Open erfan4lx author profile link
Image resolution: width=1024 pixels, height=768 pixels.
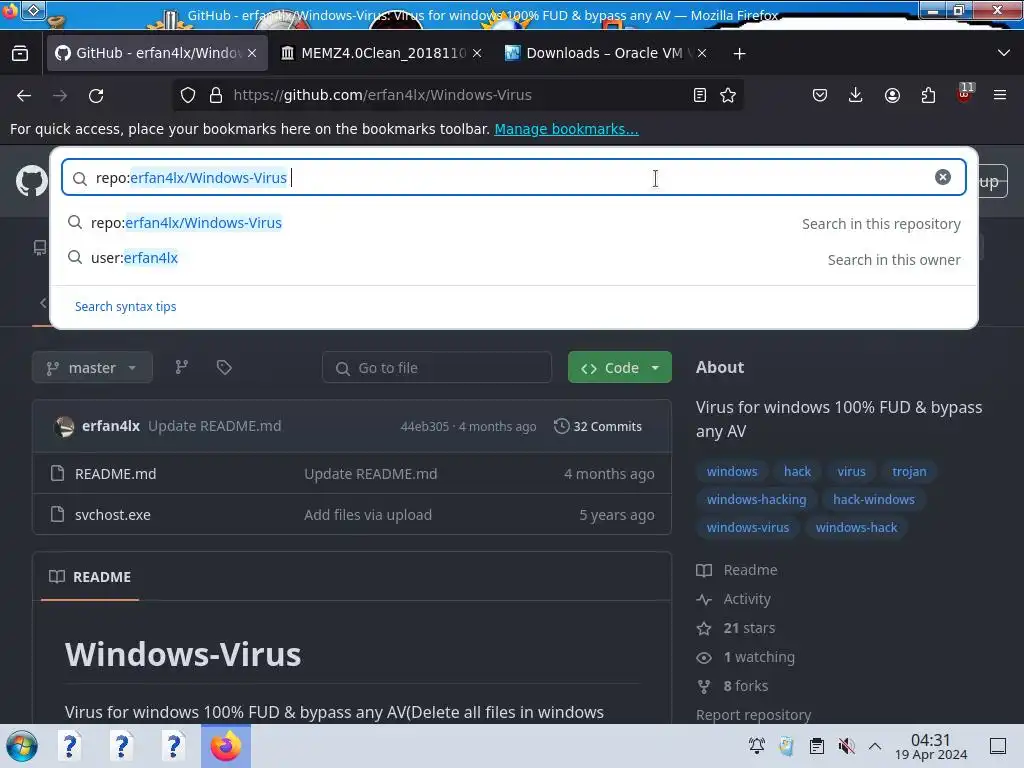pos(111,426)
